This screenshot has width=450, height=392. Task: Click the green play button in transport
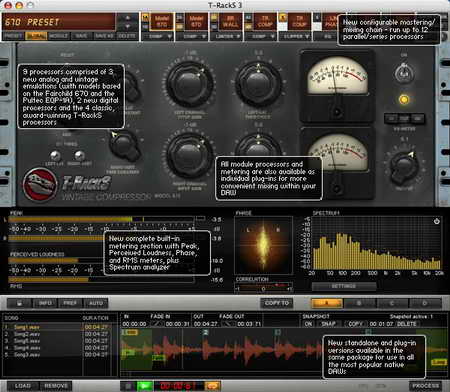tap(145, 386)
